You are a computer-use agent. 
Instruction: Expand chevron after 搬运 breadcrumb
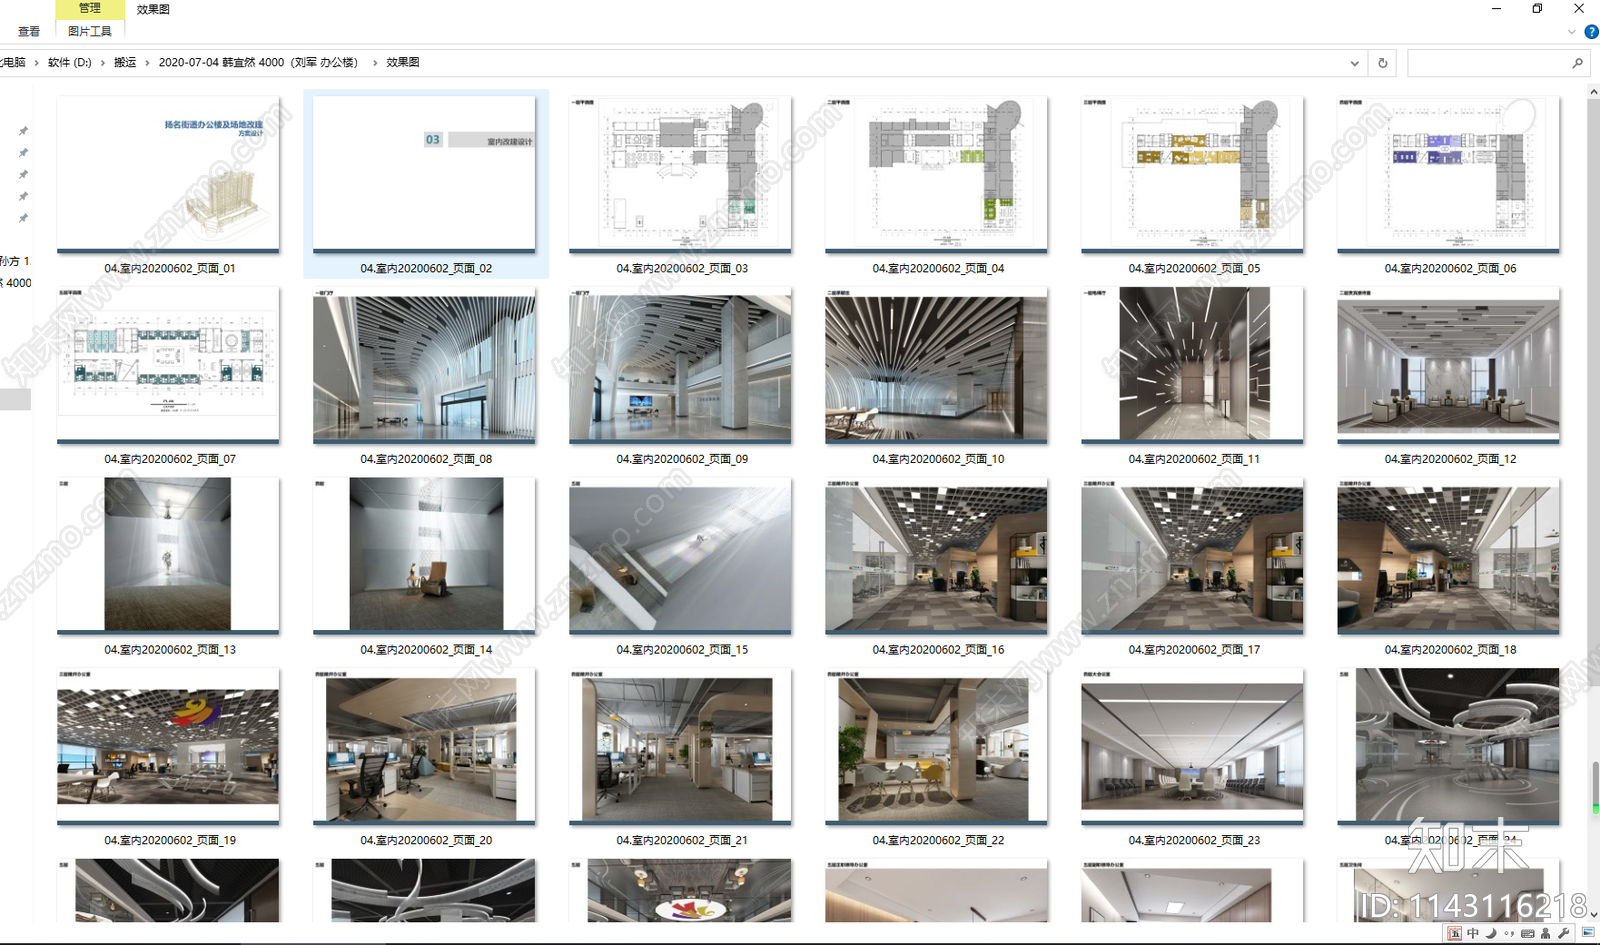pyautogui.click(x=147, y=63)
